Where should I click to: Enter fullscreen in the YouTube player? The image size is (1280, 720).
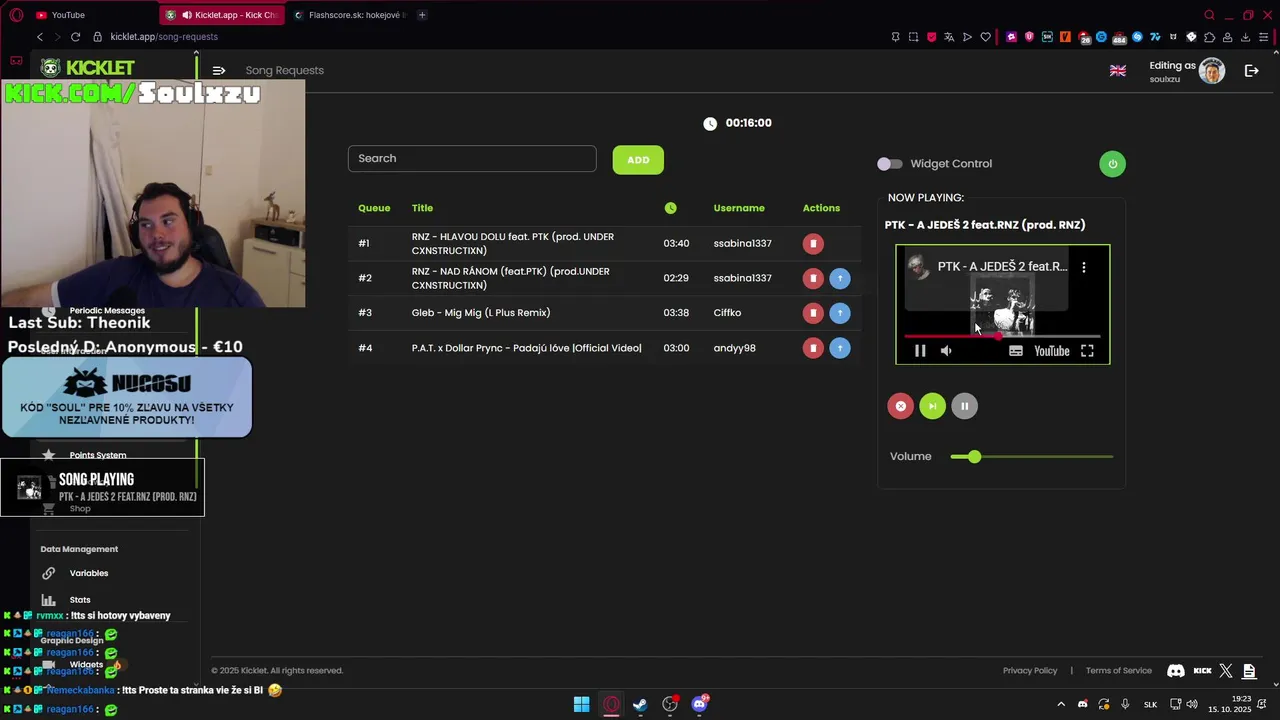(x=1087, y=351)
